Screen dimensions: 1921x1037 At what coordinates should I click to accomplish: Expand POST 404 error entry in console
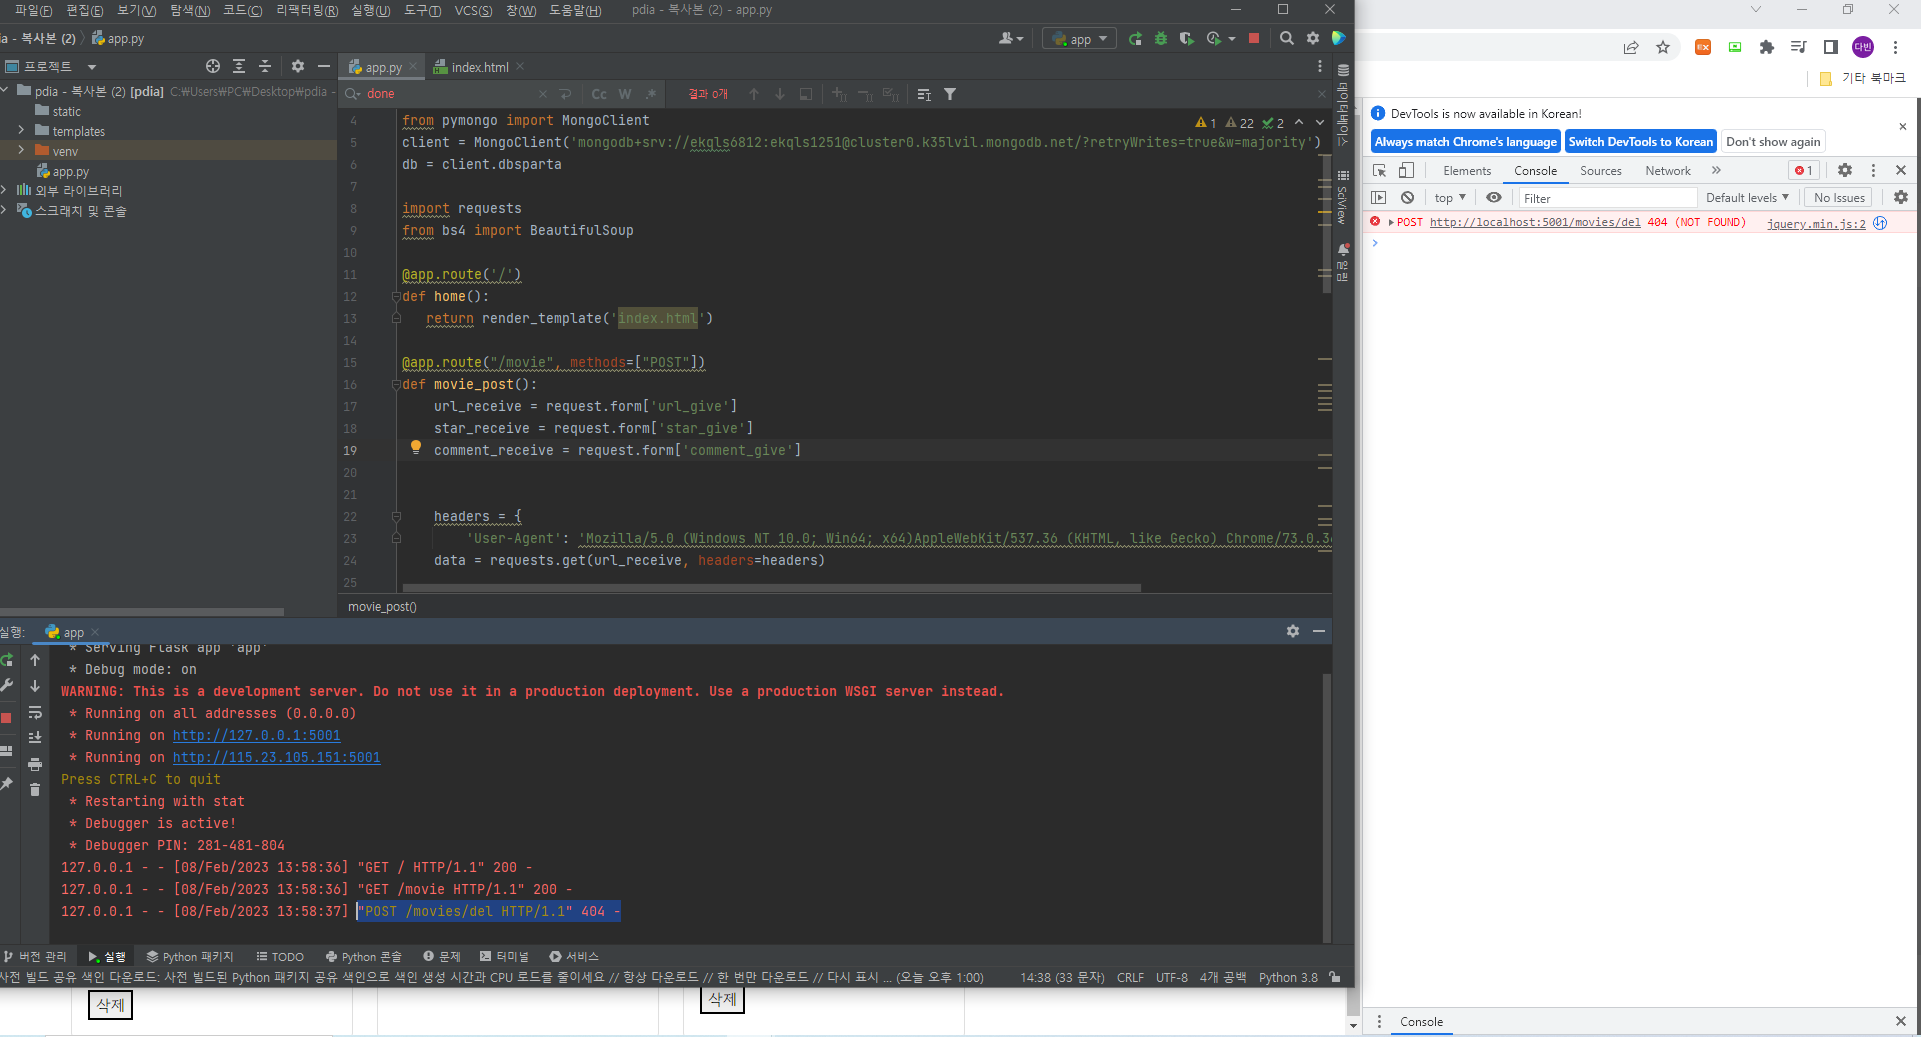tap(1391, 223)
